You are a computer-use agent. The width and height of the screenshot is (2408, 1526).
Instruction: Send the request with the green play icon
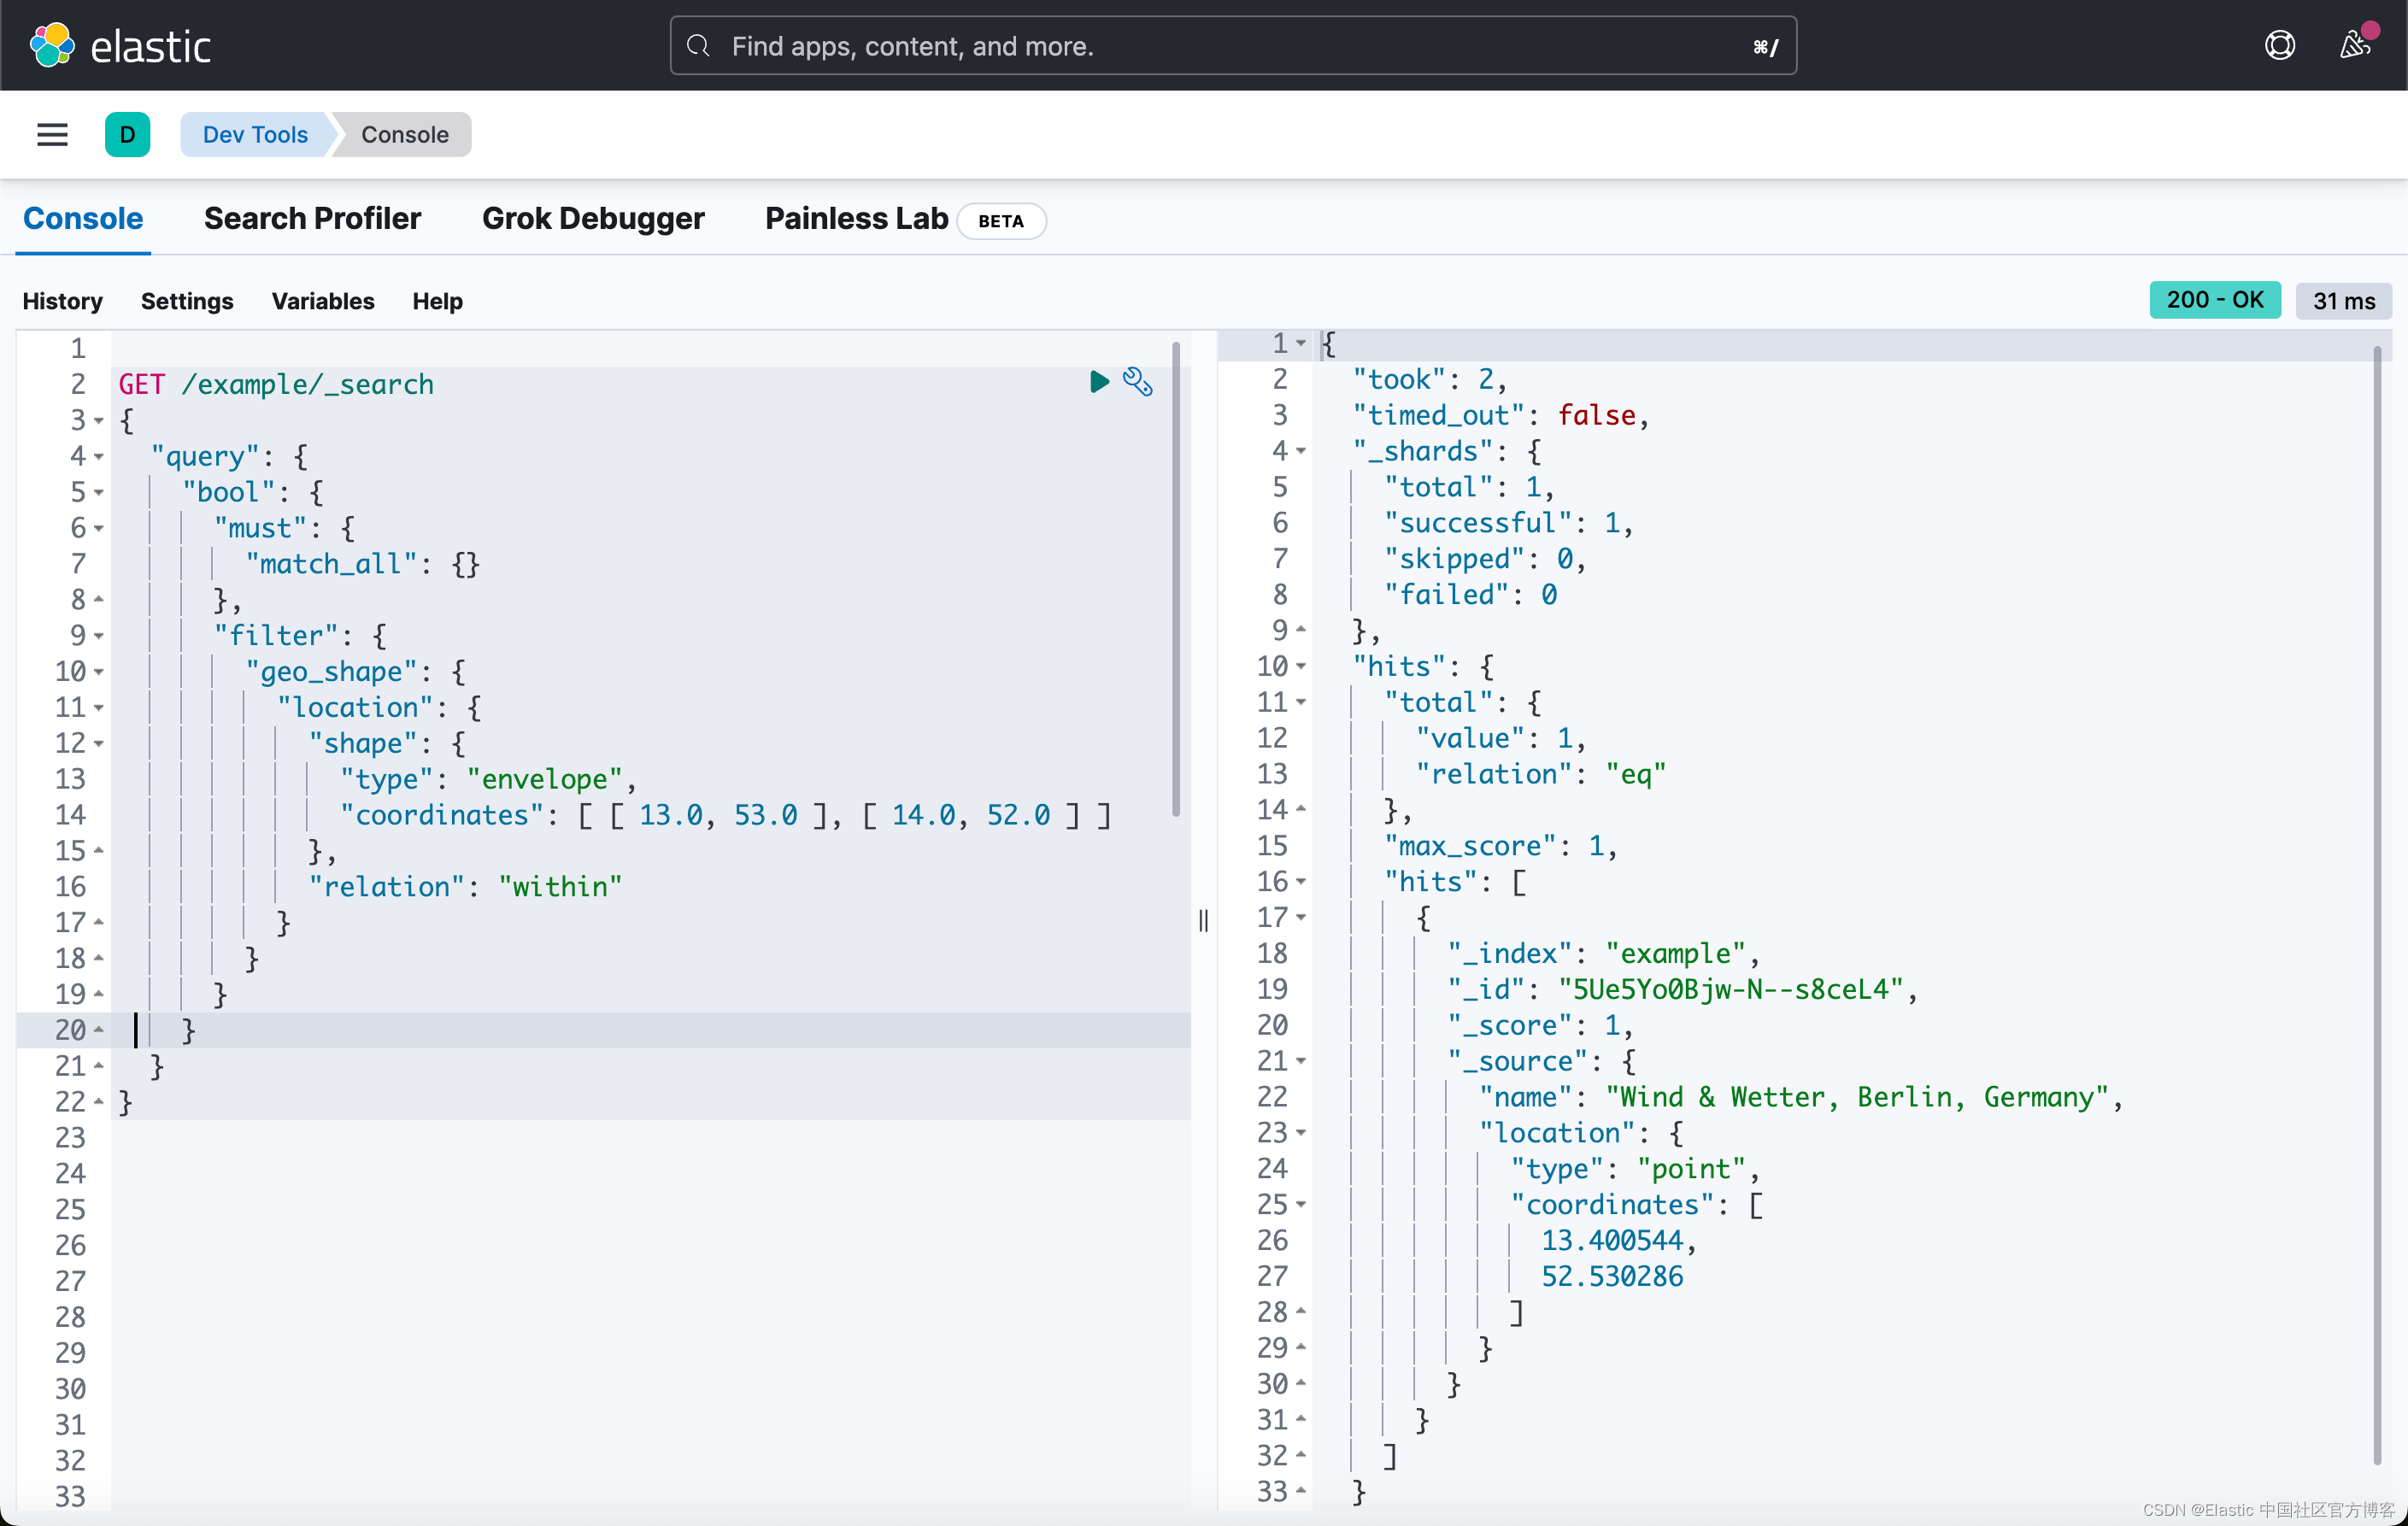1098,382
